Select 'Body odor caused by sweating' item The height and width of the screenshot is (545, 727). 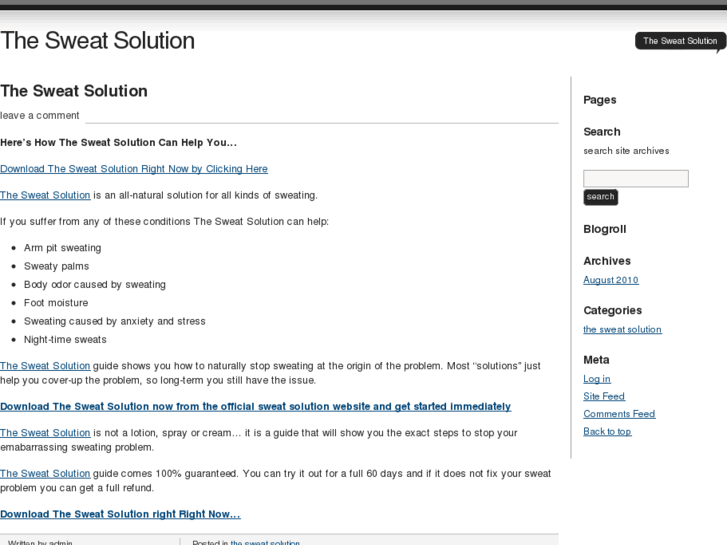coord(95,284)
